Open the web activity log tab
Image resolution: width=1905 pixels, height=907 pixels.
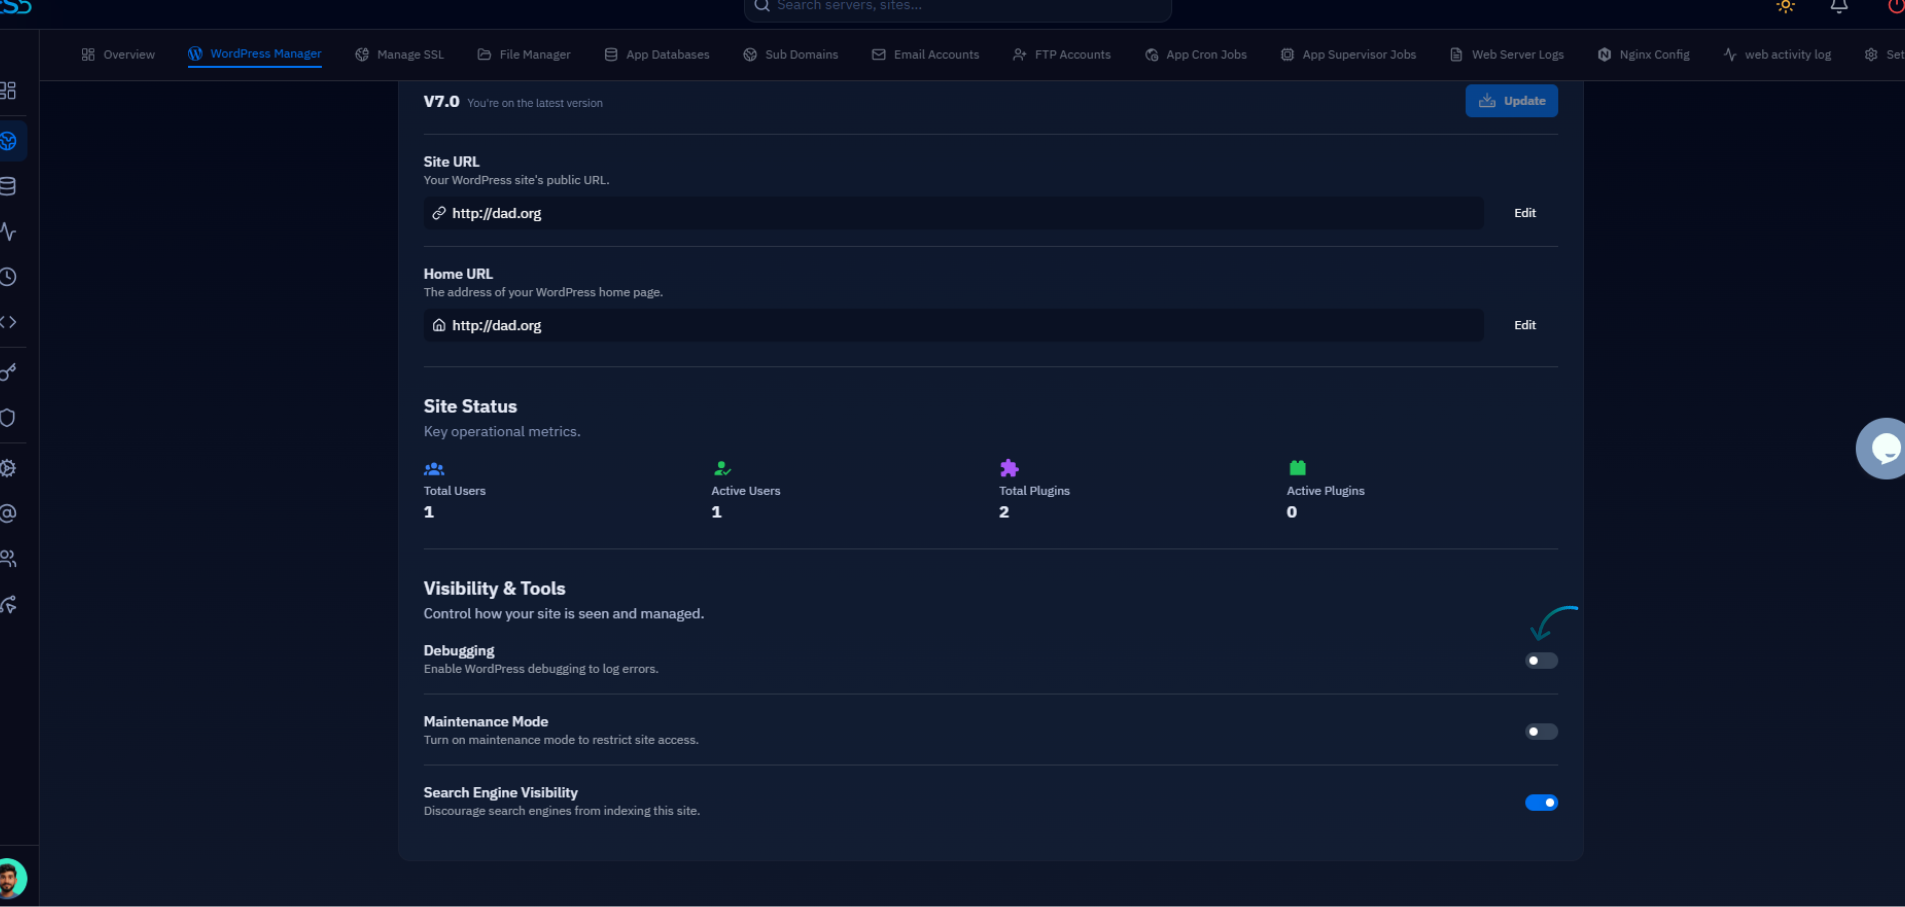click(1777, 55)
